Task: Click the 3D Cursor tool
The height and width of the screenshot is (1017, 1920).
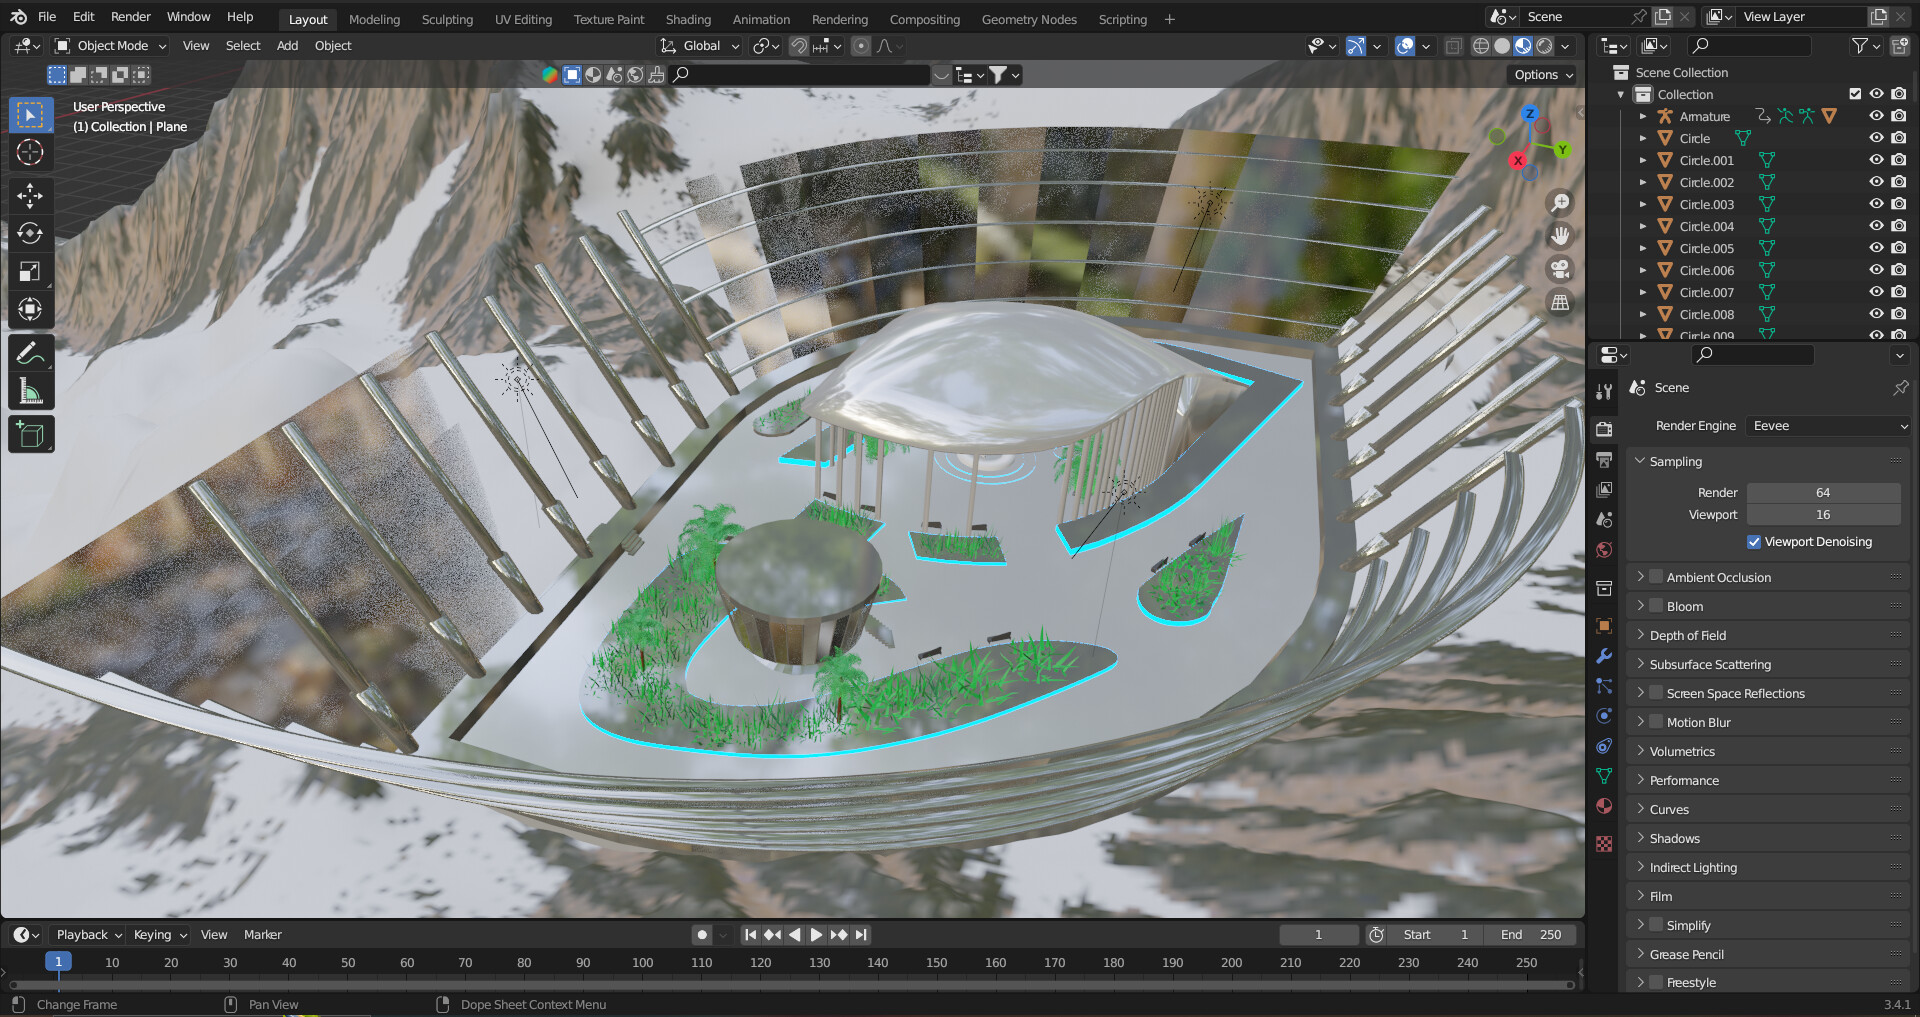Action: tap(30, 152)
